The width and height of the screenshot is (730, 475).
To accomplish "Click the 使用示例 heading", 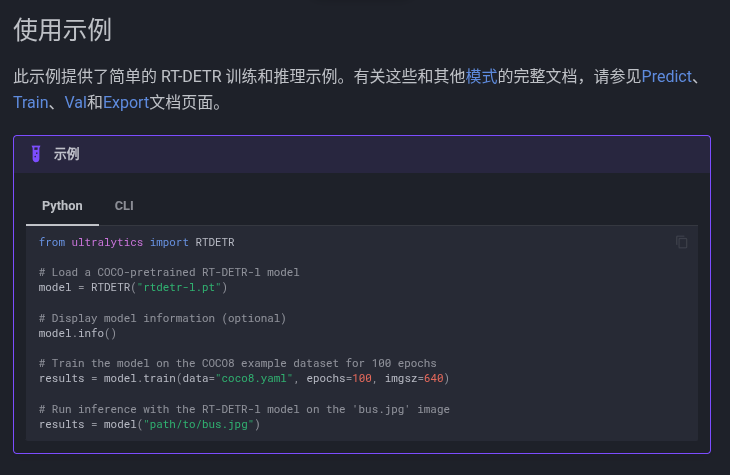I will click(x=62, y=30).
